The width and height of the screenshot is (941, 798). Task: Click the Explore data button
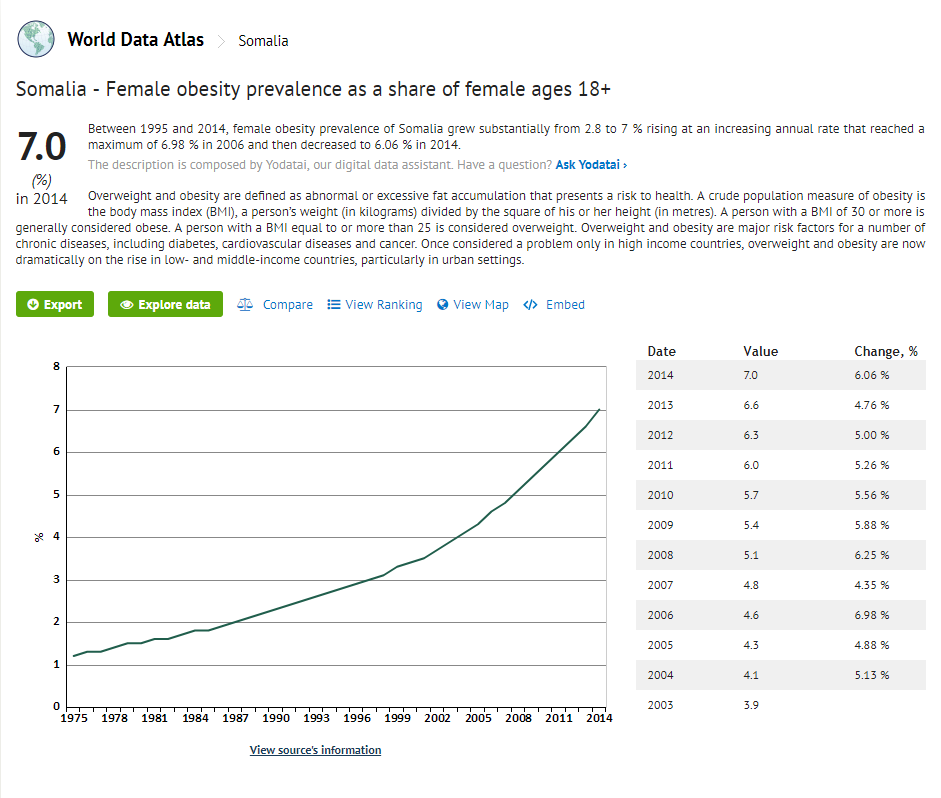tap(165, 304)
